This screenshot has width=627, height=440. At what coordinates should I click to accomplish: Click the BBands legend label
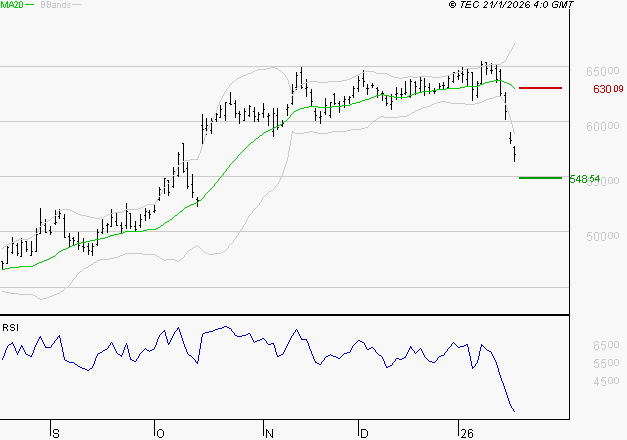coord(56,5)
